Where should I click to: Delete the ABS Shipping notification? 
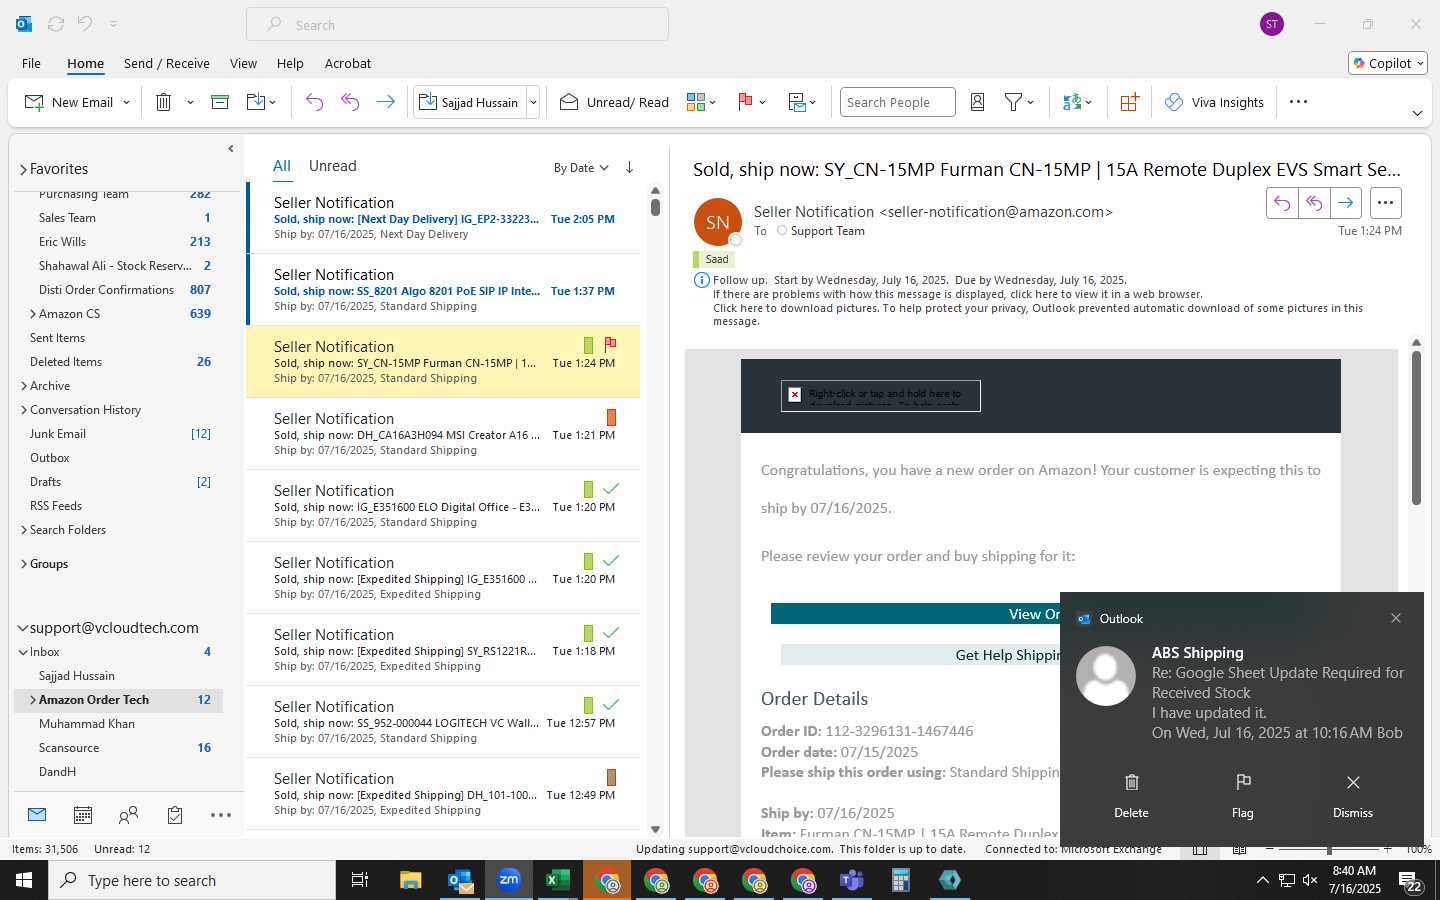pos(1131,795)
